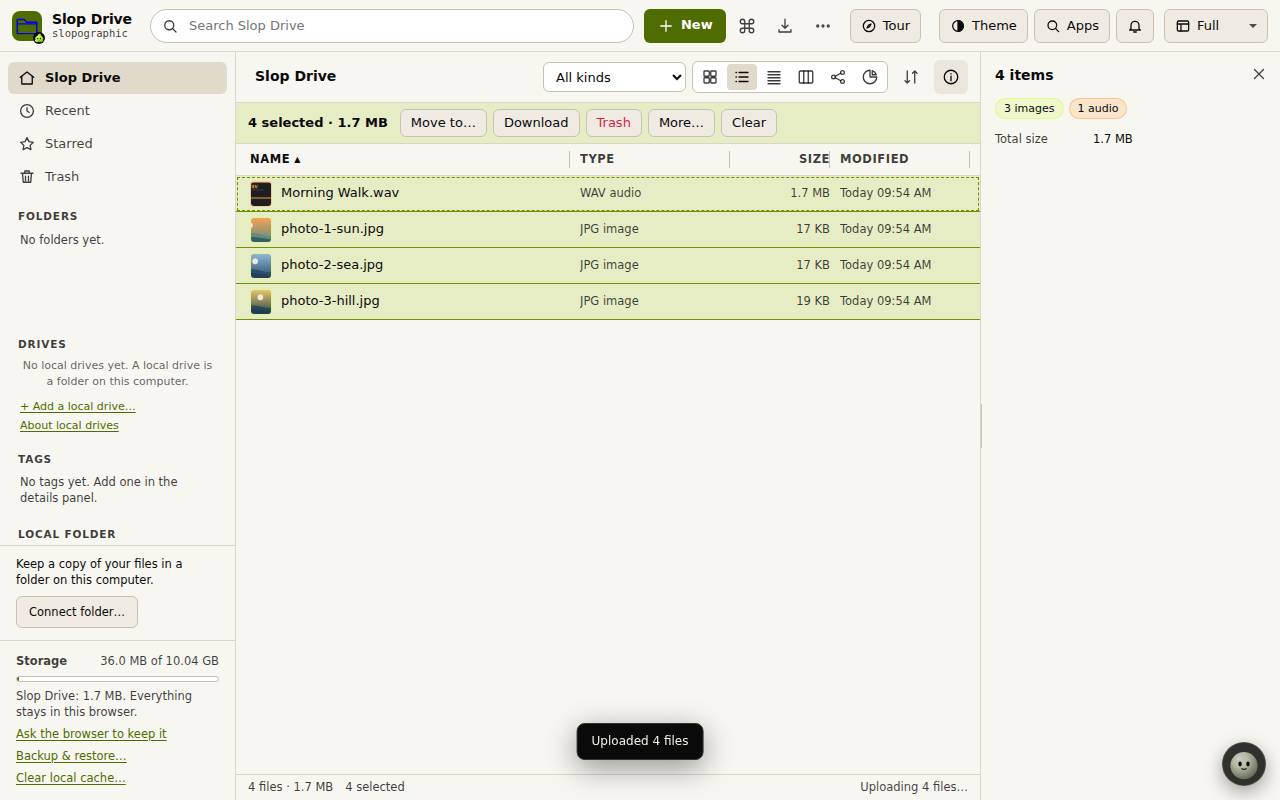The image size is (1280, 800).
Task: Close the details panel
Action: (x=1259, y=75)
